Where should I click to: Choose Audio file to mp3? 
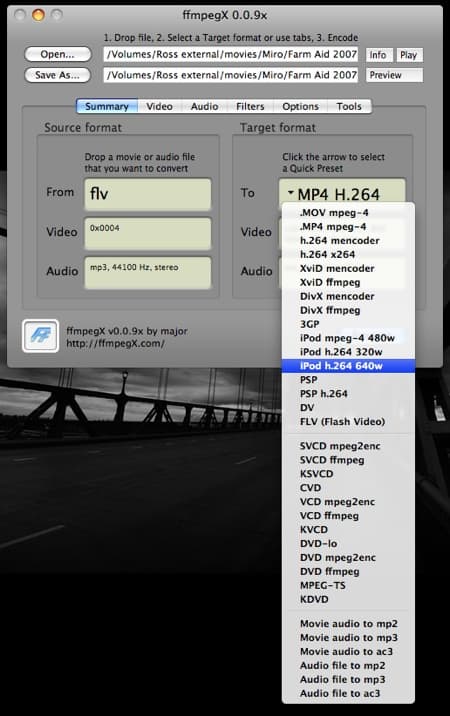pyautogui.click(x=348, y=679)
